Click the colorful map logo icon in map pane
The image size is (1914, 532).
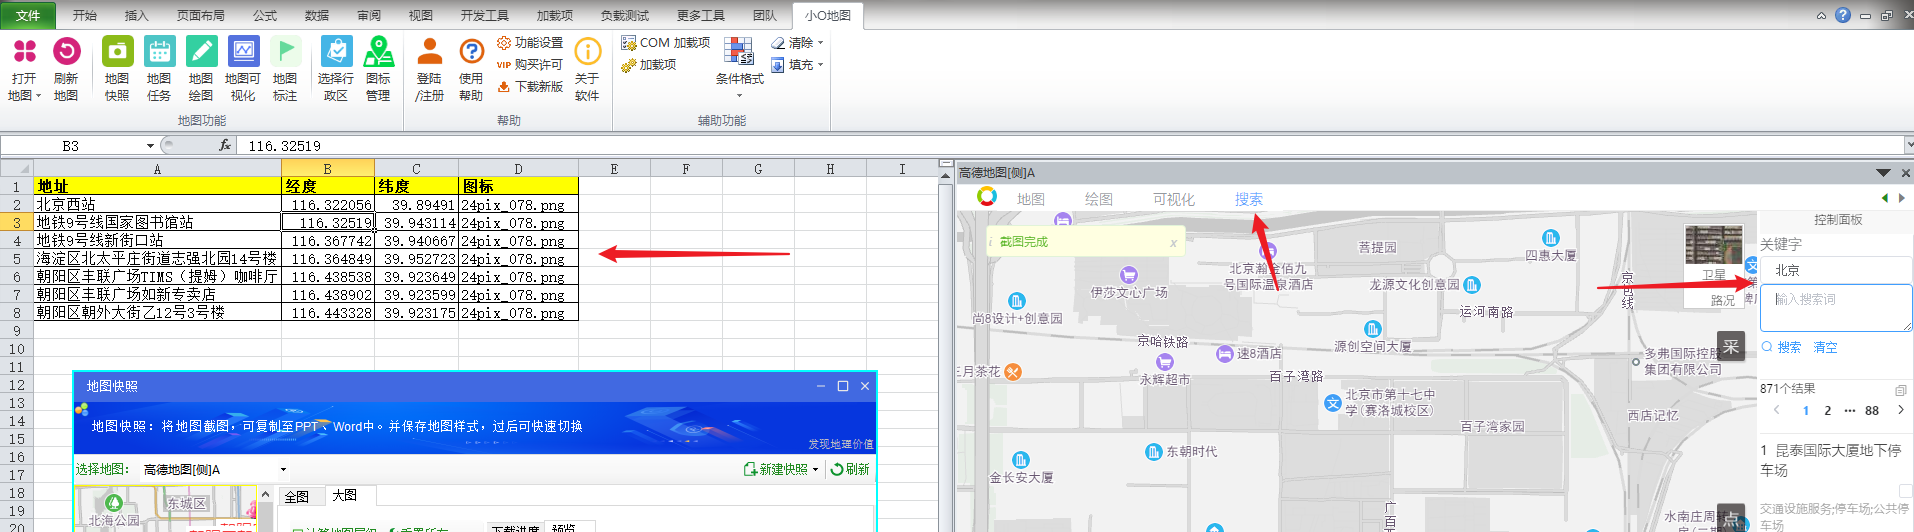pos(987,196)
